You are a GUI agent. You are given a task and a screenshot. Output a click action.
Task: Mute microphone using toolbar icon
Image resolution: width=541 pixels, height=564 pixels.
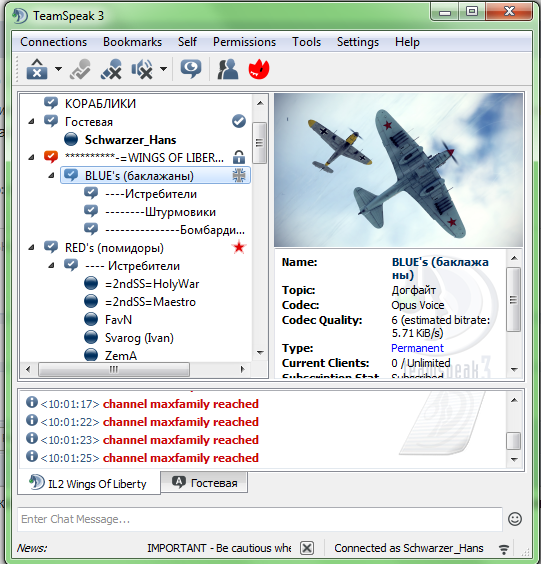111,69
